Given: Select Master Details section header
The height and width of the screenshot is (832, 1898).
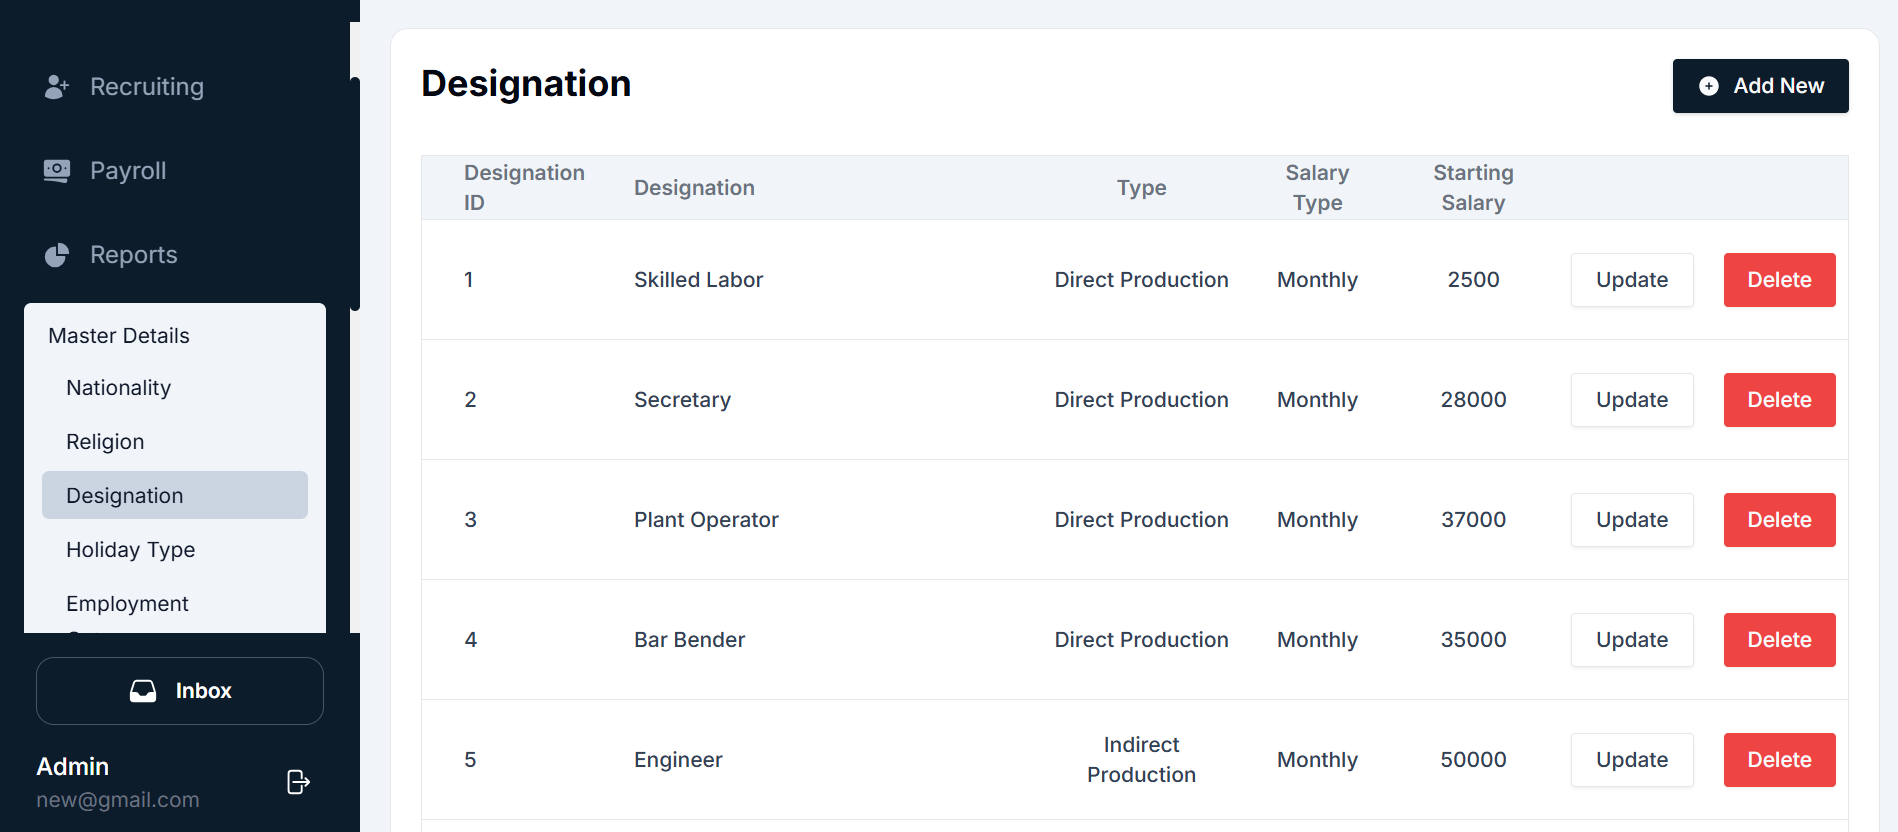Looking at the screenshot, I should pos(119,336).
